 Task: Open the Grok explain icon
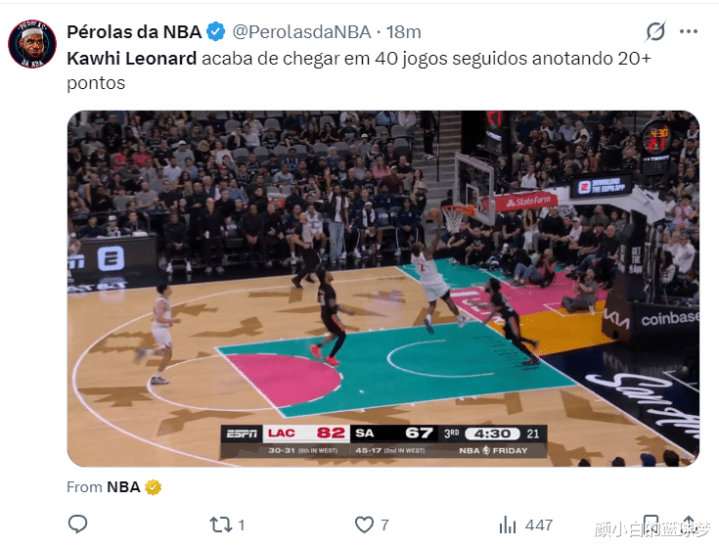(655, 32)
